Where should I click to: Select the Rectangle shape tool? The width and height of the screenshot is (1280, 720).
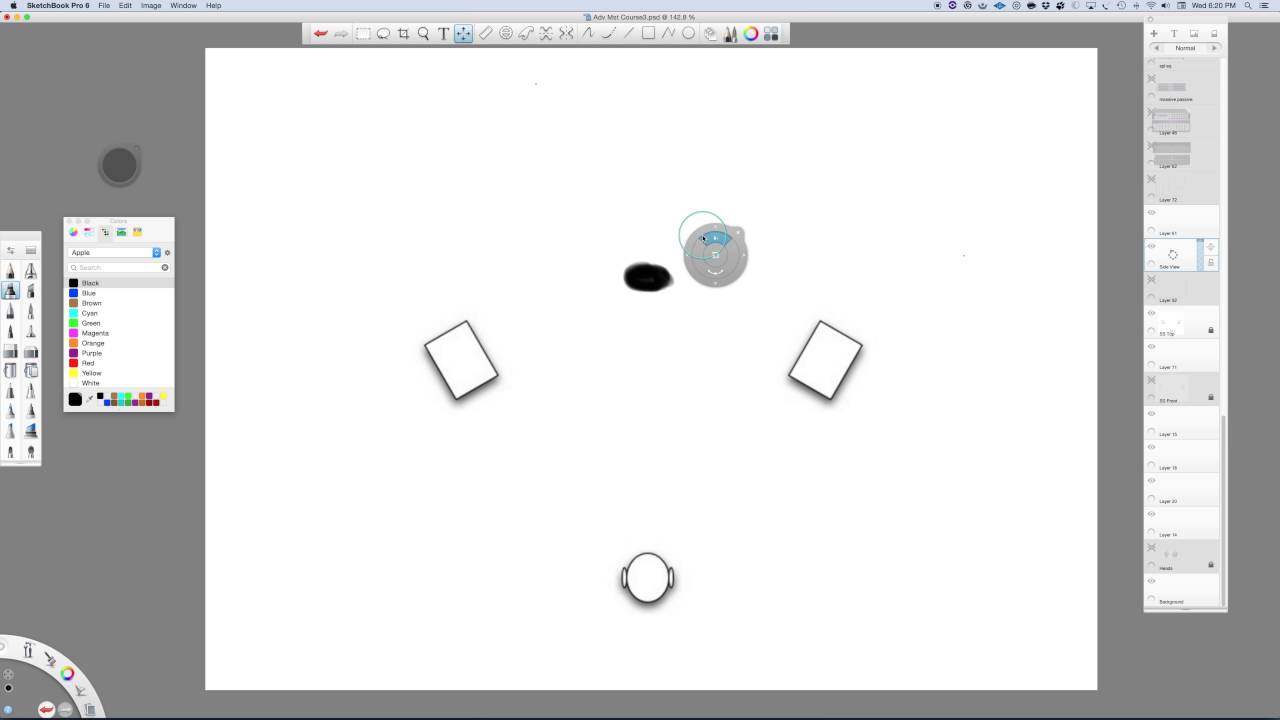(648, 34)
